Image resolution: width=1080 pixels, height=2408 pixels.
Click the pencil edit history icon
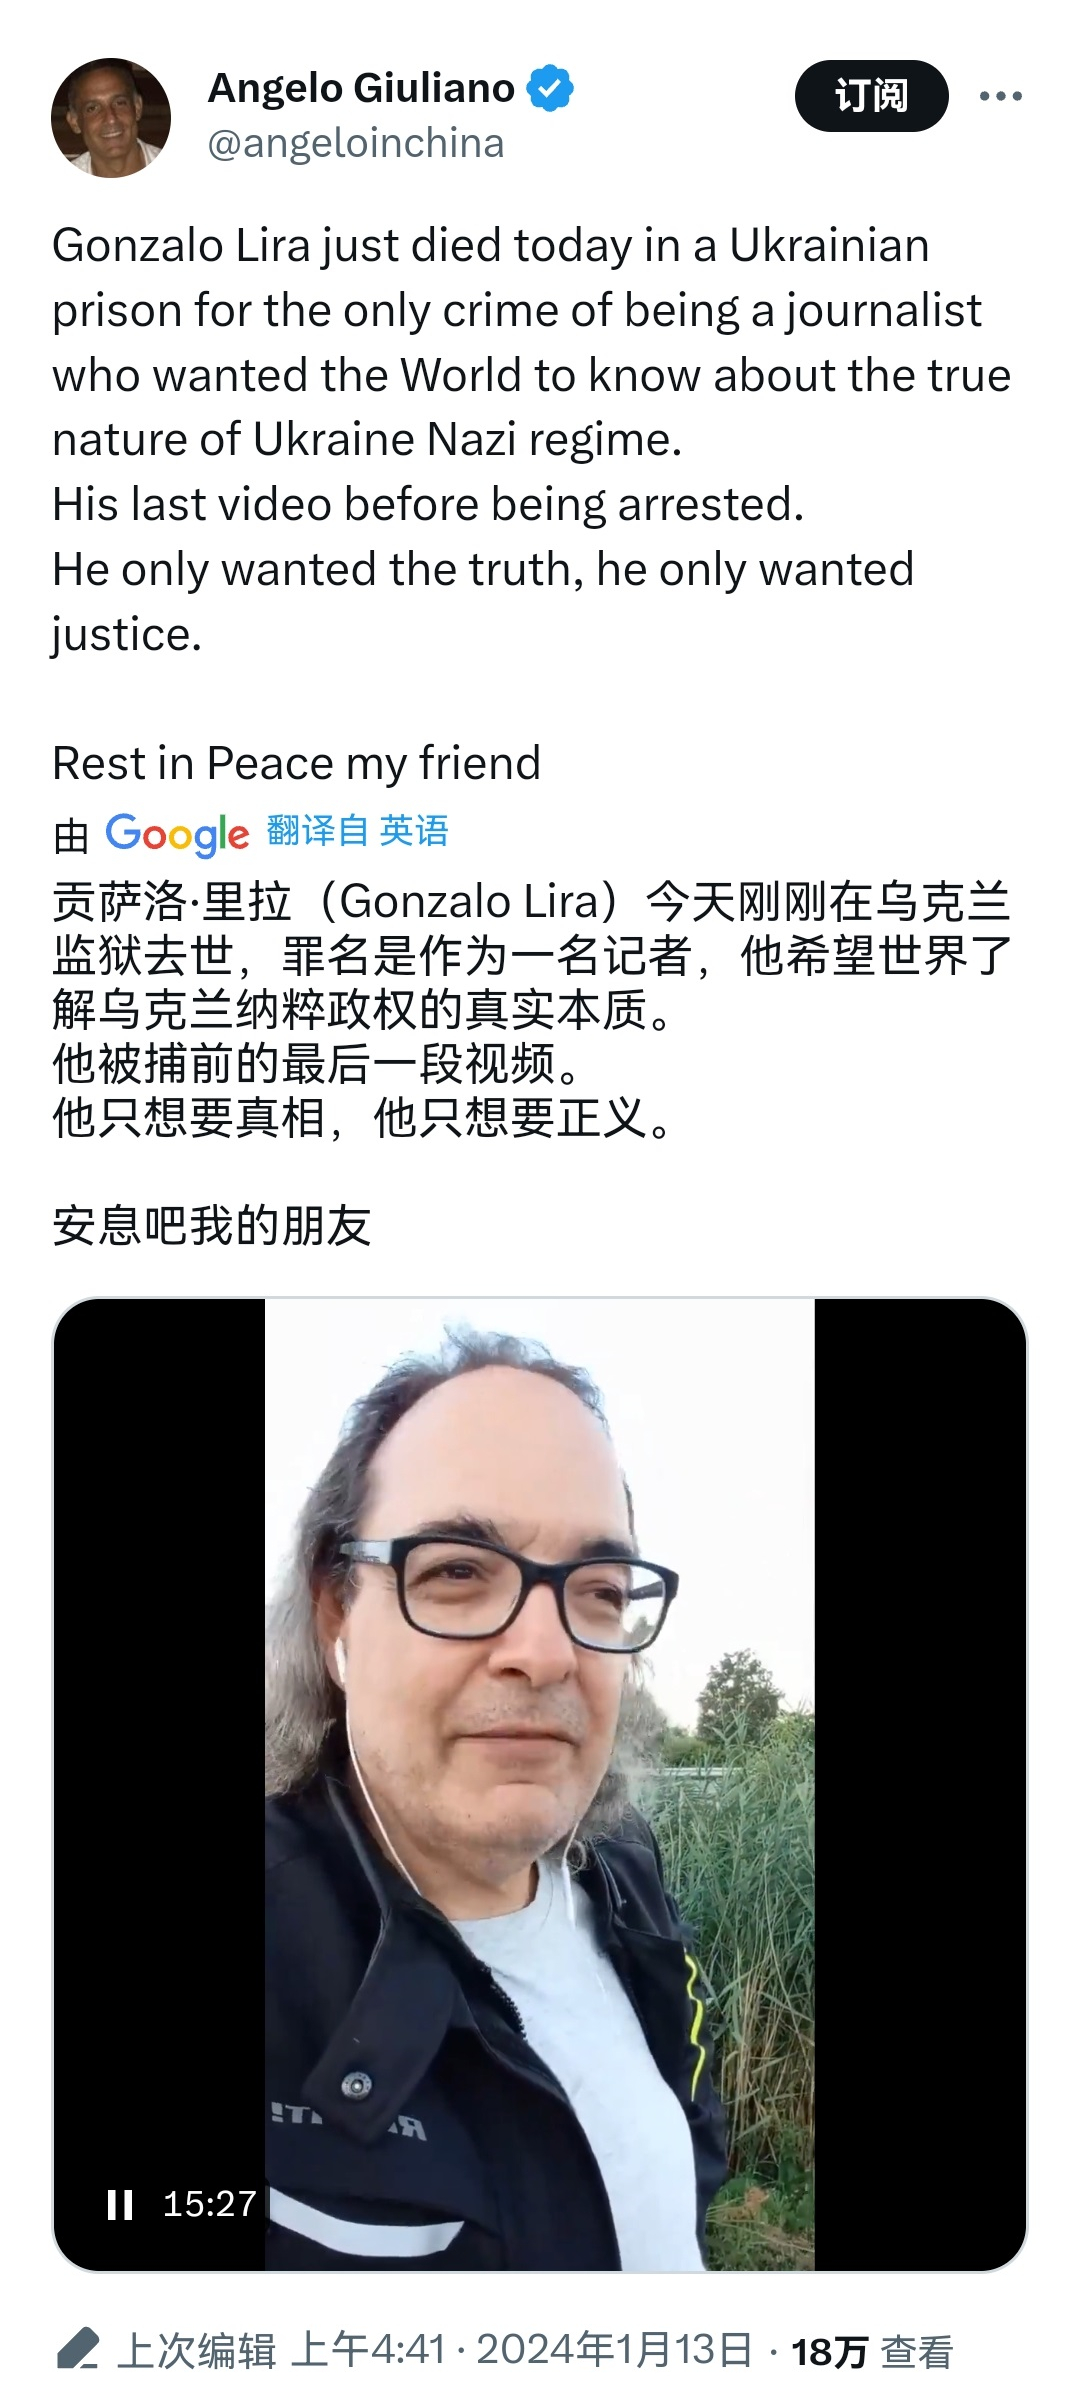click(x=78, y=2349)
